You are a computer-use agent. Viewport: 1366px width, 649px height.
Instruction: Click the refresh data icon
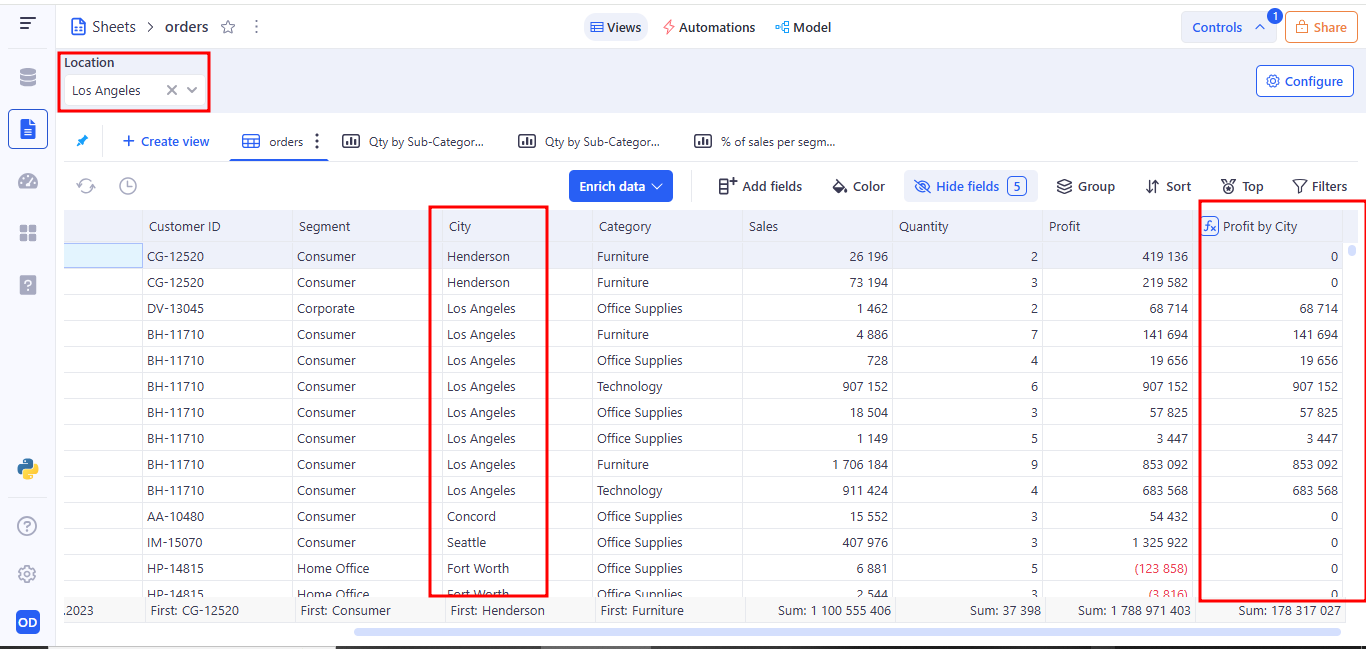pos(86,186)
